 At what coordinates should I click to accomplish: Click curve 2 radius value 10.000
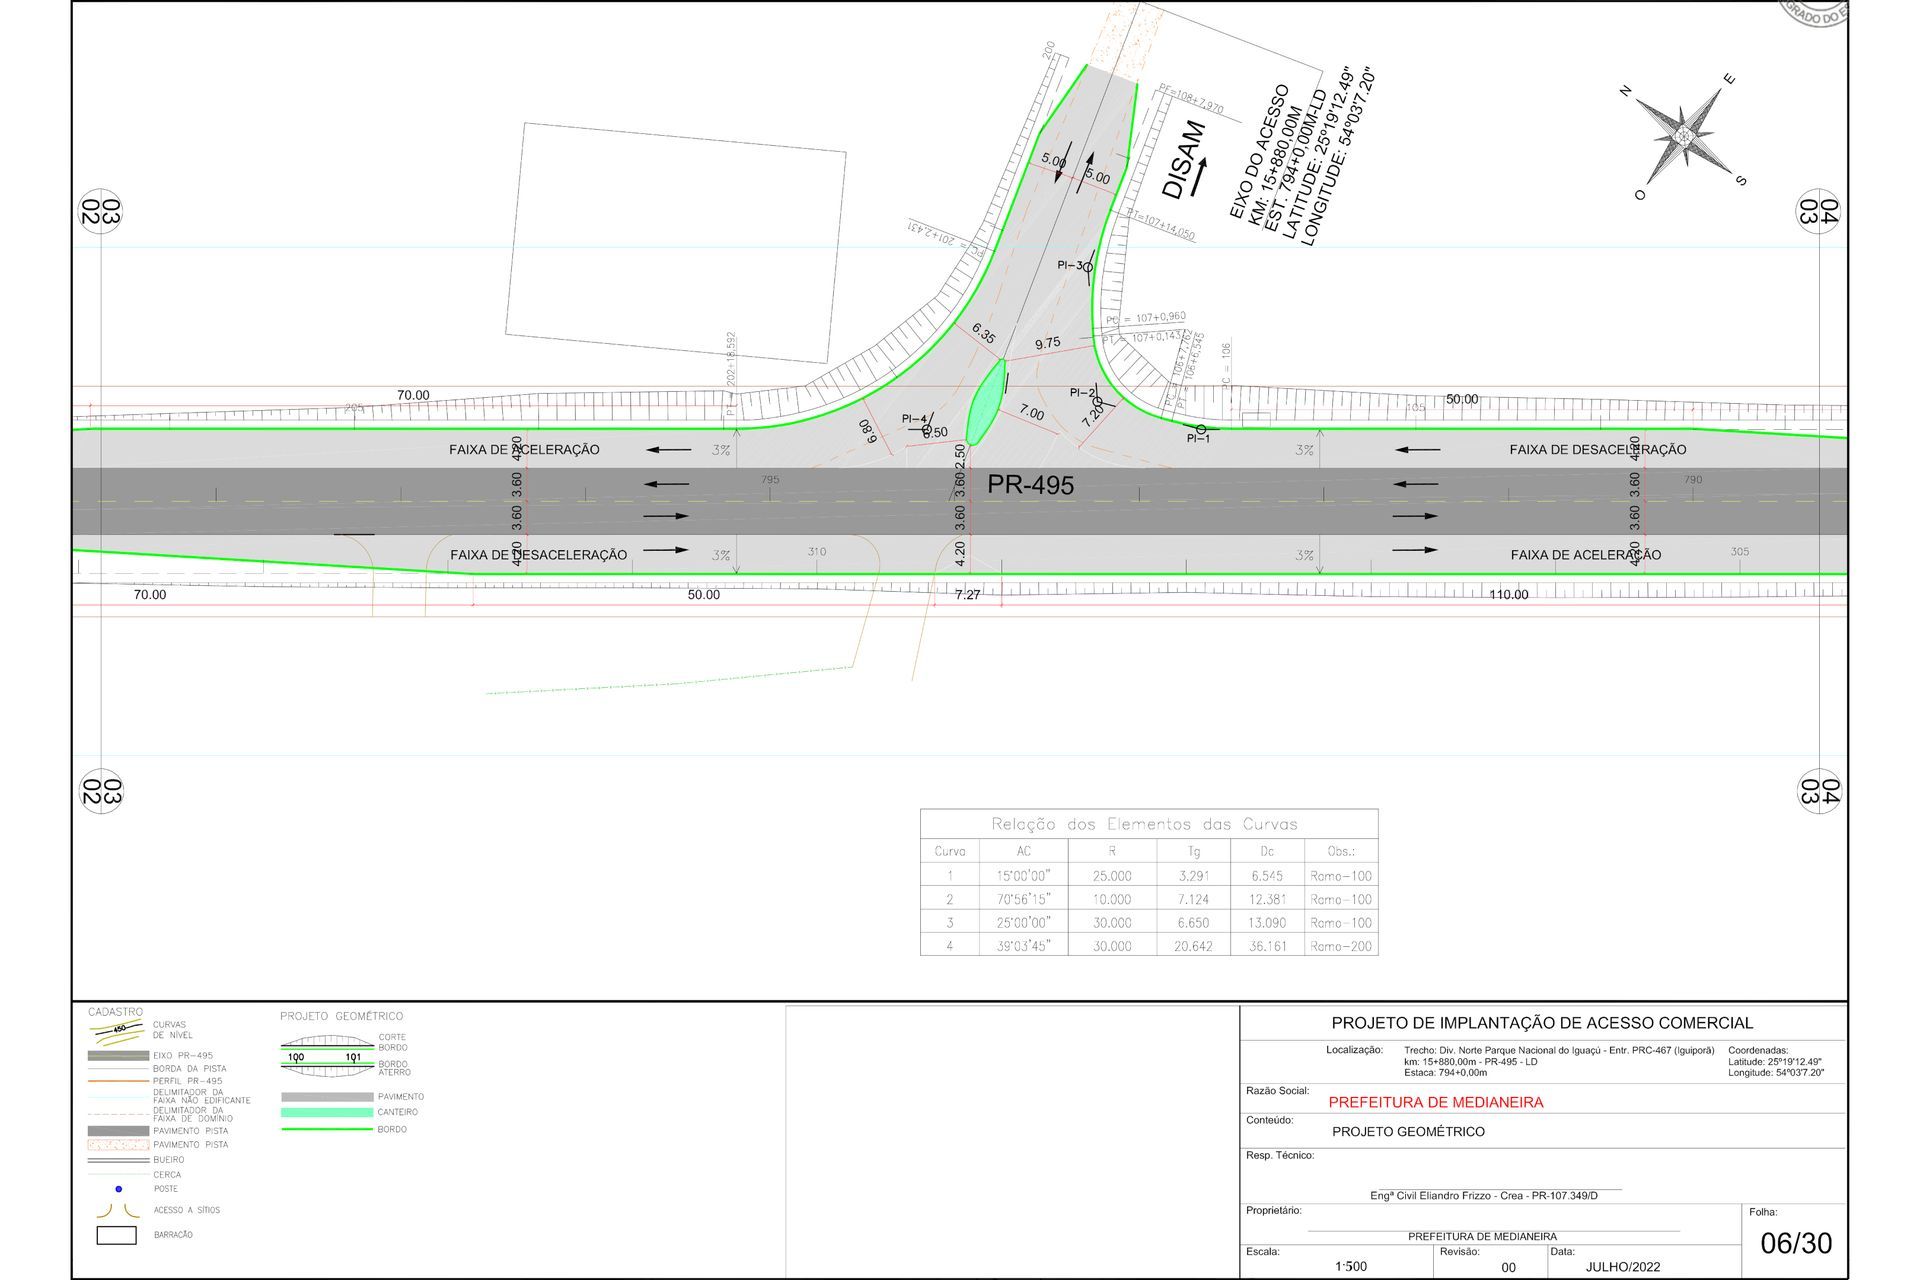click(1111, 899)
